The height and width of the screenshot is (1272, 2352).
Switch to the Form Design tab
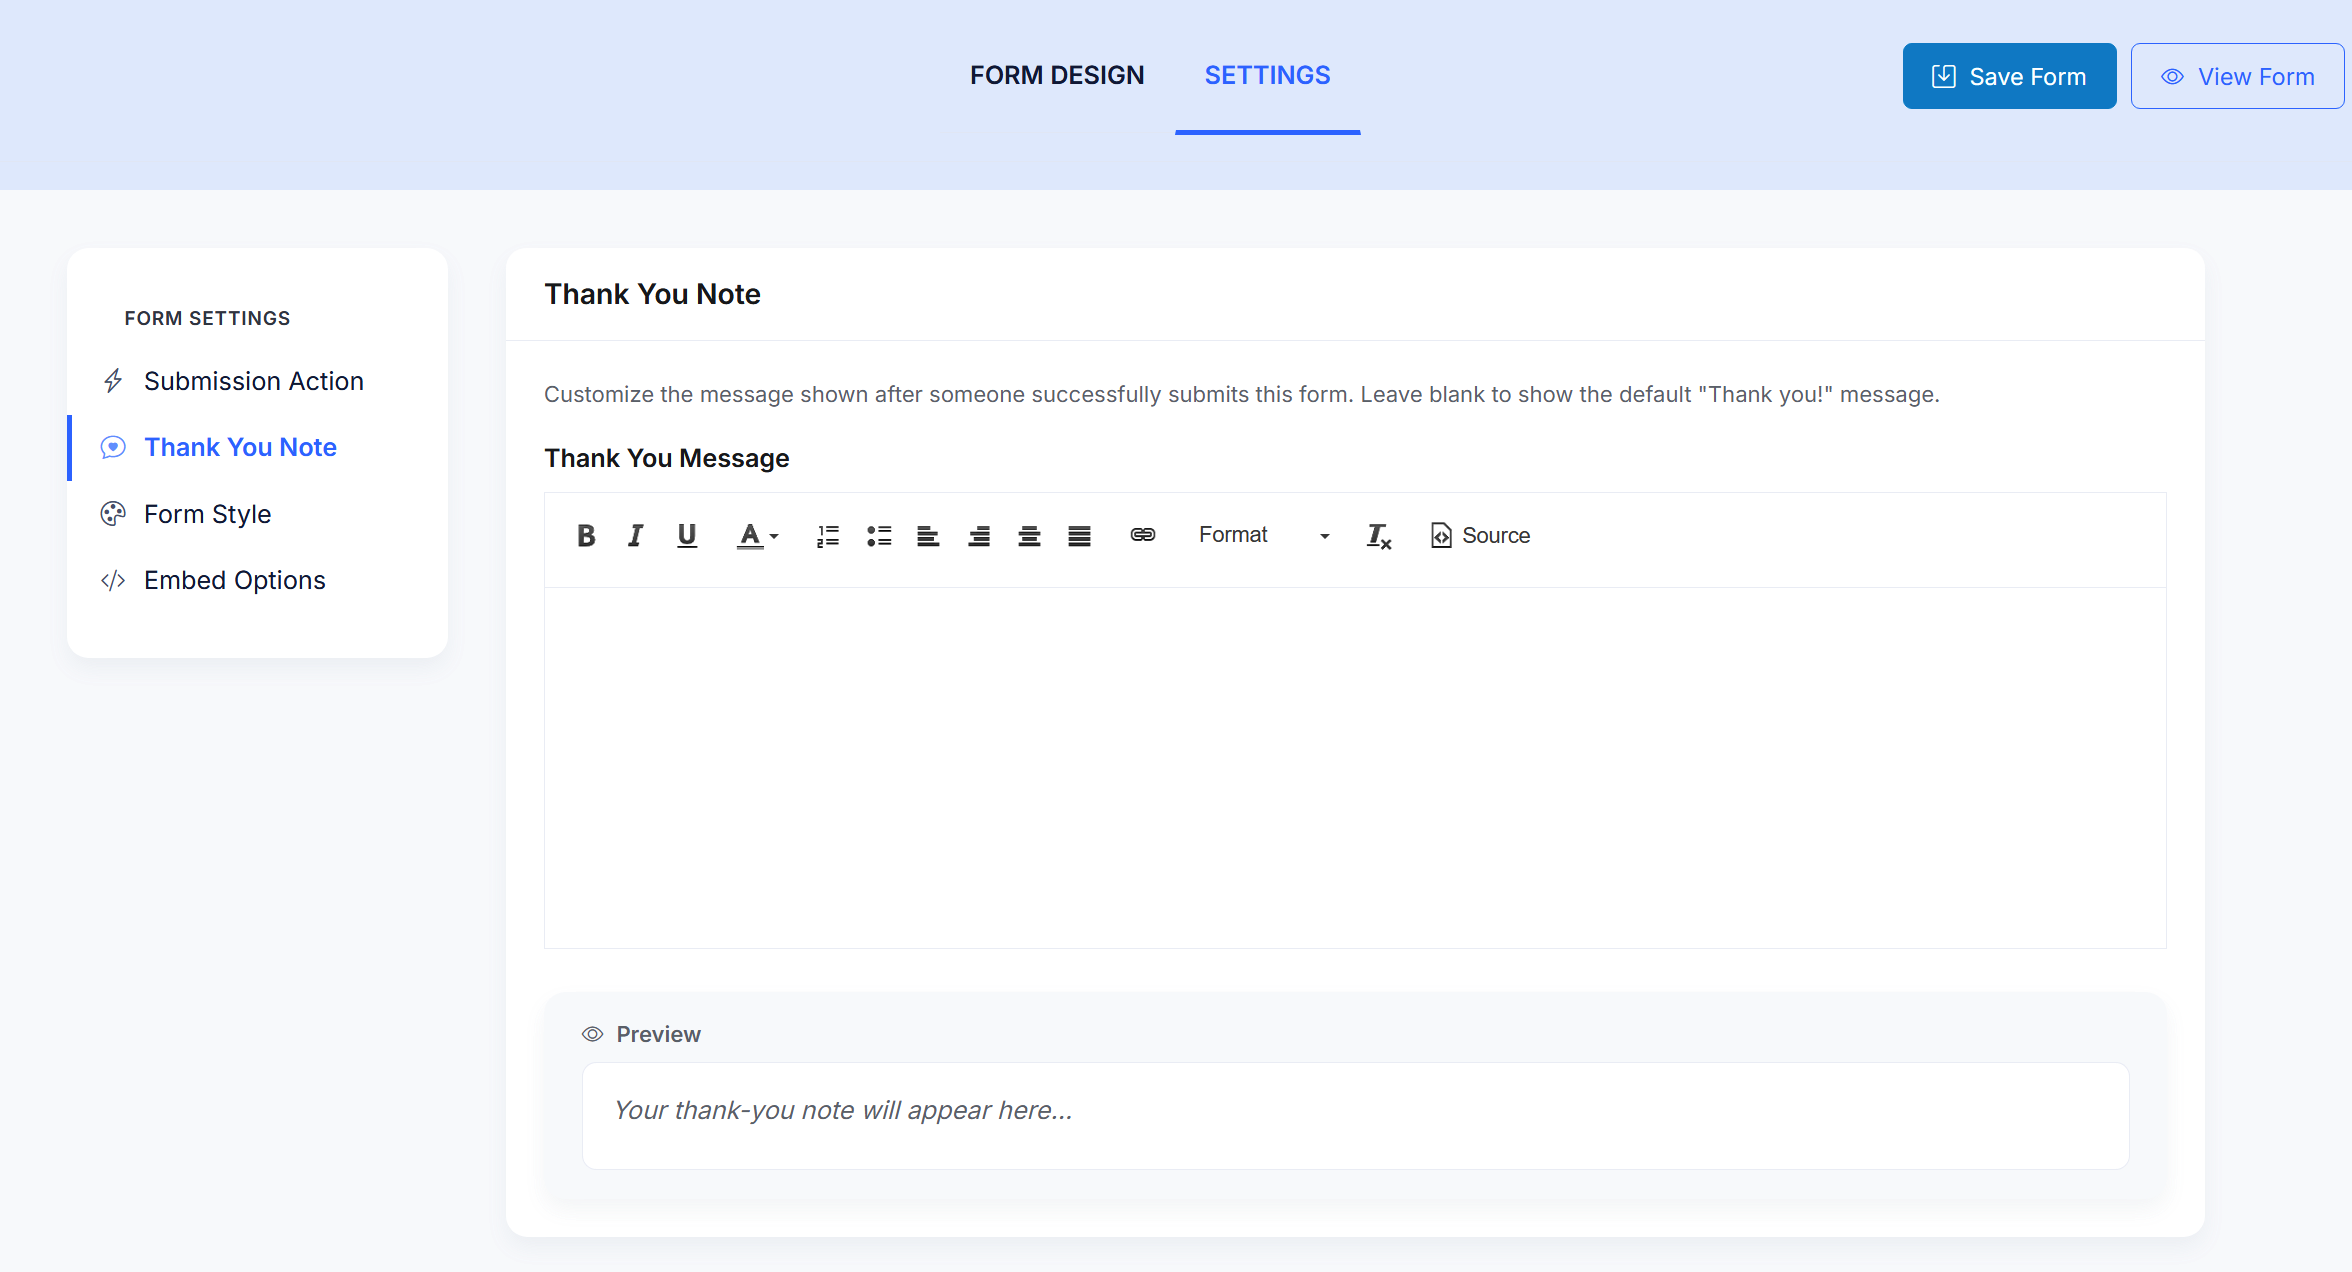click(x=1056, y=75)
